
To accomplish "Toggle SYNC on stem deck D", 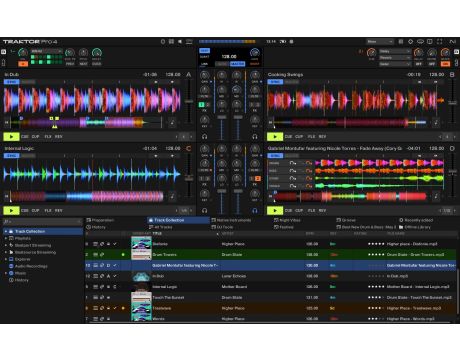I will tap(275, 156).
